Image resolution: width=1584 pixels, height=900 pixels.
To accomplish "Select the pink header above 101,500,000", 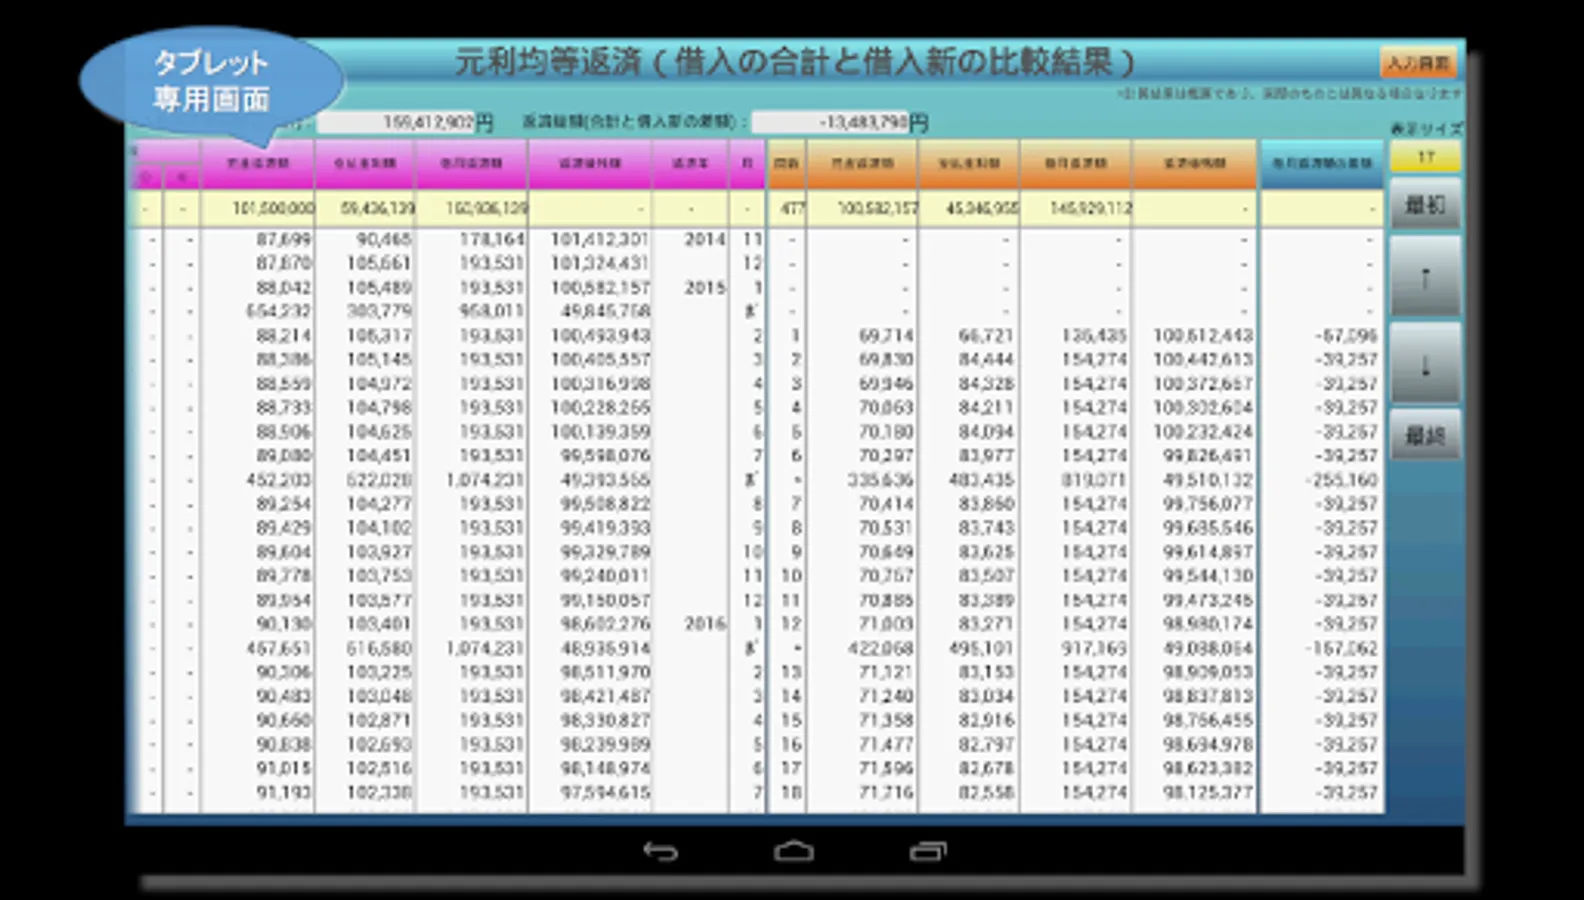I will pos(258,164).
